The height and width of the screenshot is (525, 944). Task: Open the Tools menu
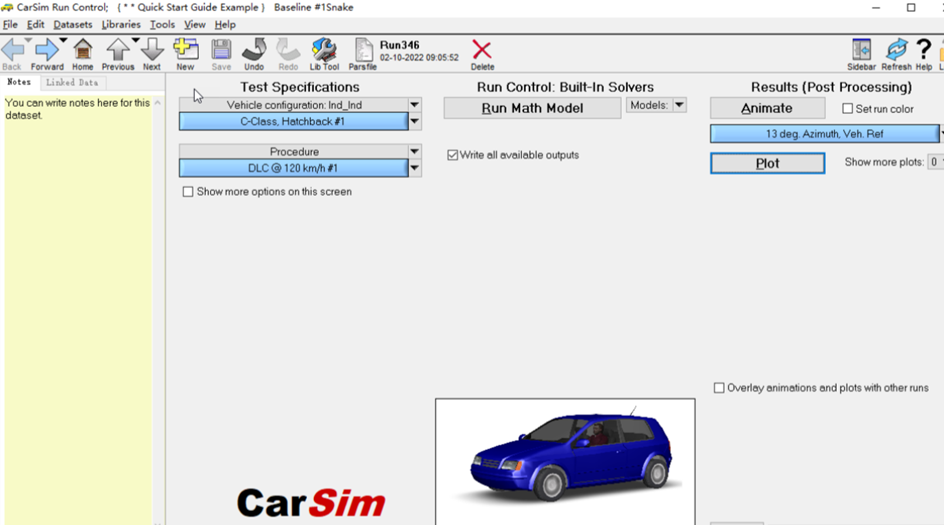[163, 25]
